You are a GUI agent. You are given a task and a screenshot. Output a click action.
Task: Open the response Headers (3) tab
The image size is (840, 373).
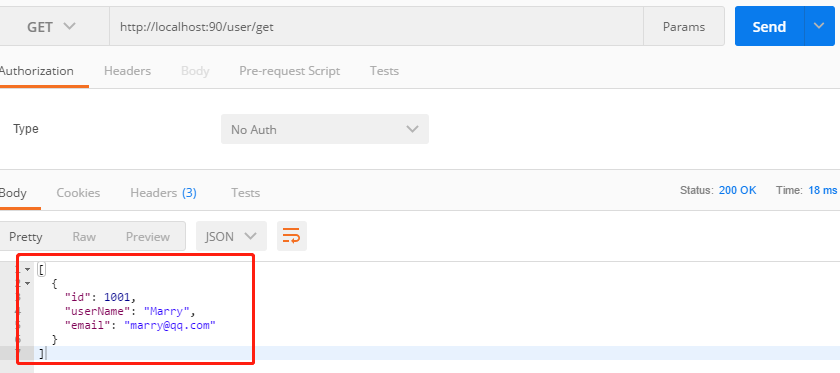click(x=163, y=193)
